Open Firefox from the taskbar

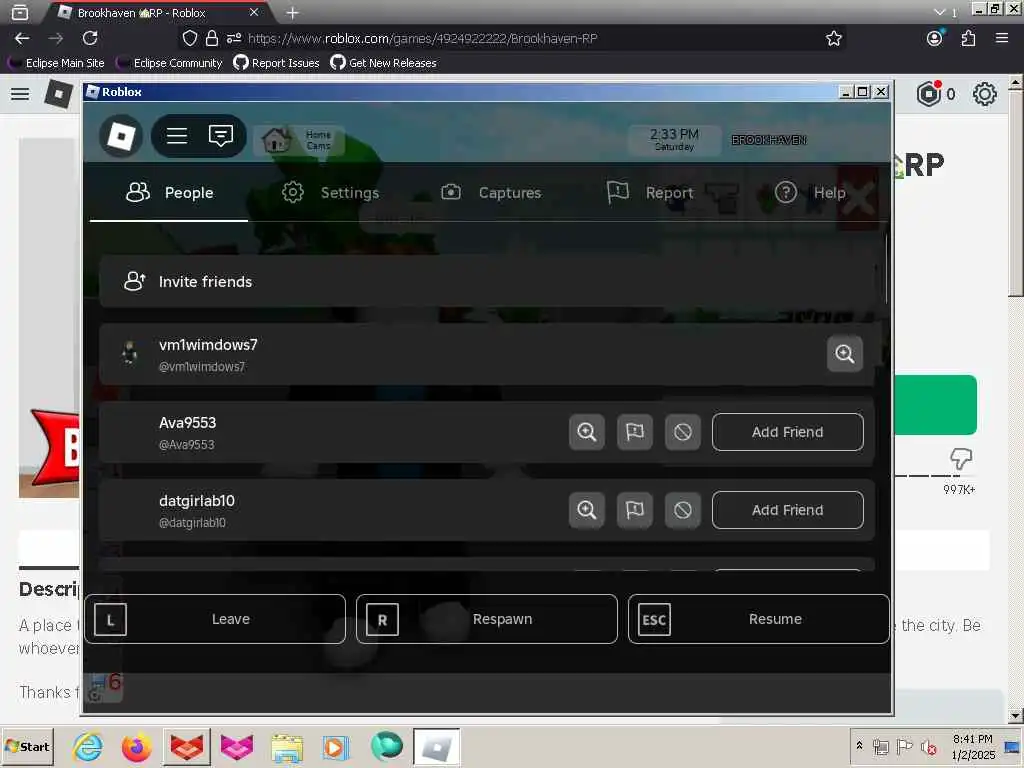tap(136, 746)
